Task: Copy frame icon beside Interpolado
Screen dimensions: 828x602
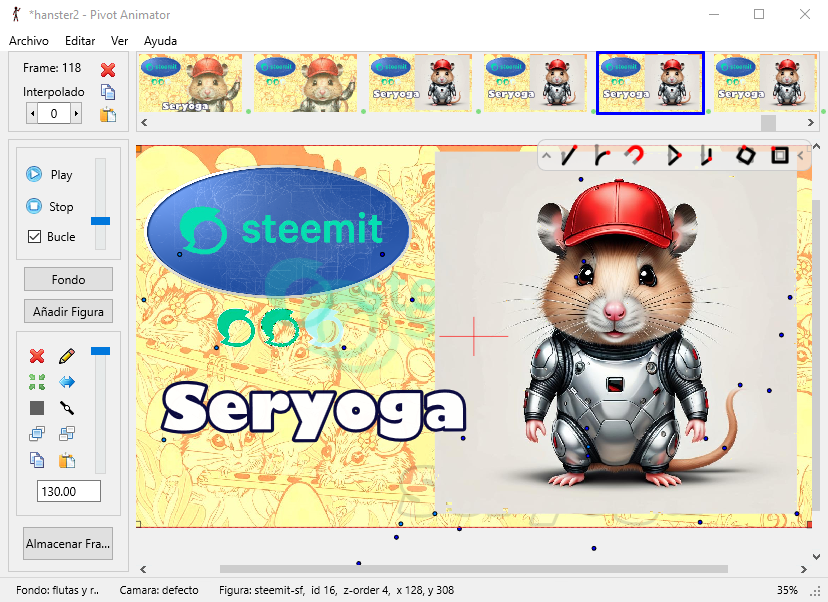Action: (108, 92)
